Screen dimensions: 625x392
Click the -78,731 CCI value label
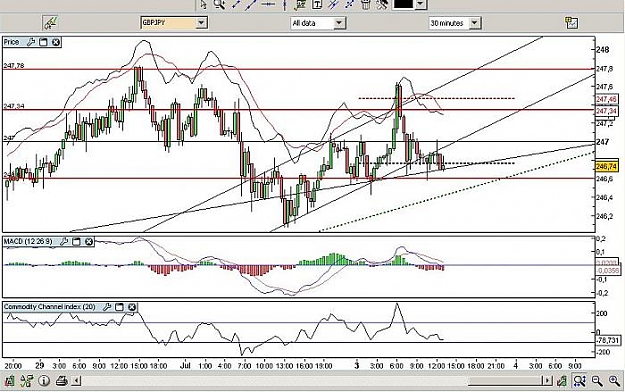click(x=607, y=340)
